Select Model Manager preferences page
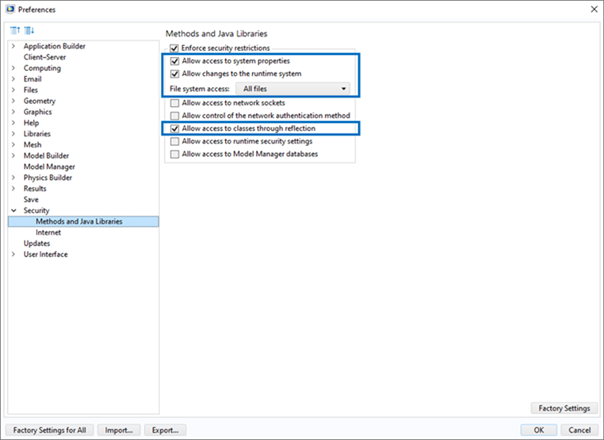 pos(49,166)
